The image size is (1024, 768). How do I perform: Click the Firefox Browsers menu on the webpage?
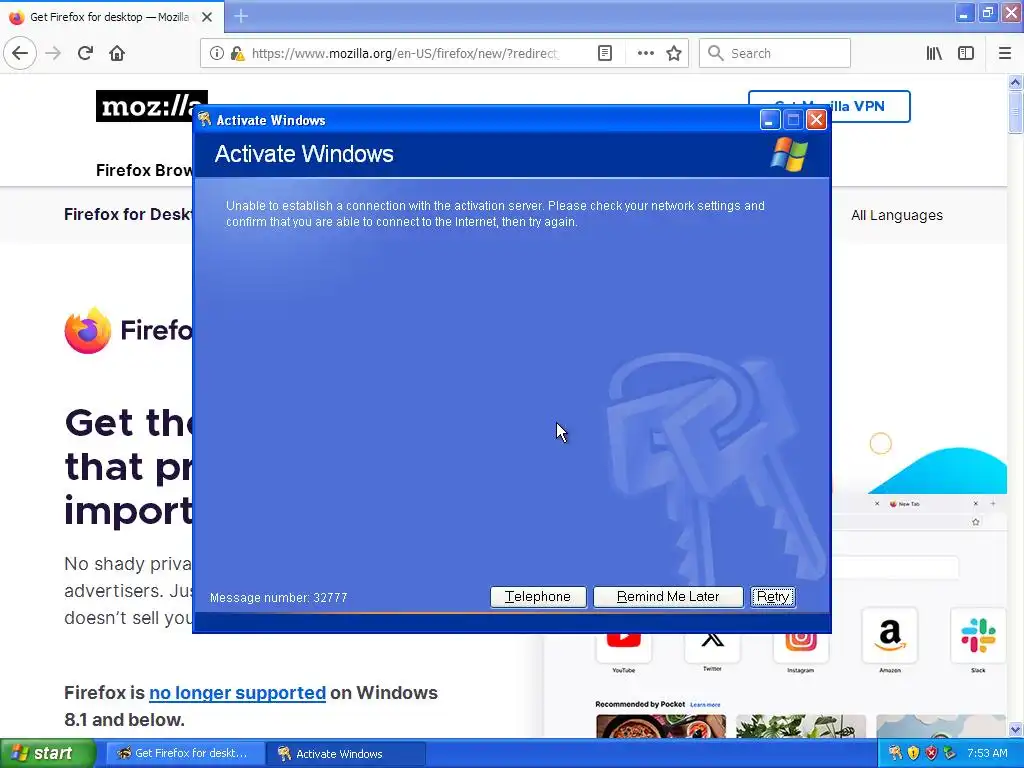click(144, 170)
